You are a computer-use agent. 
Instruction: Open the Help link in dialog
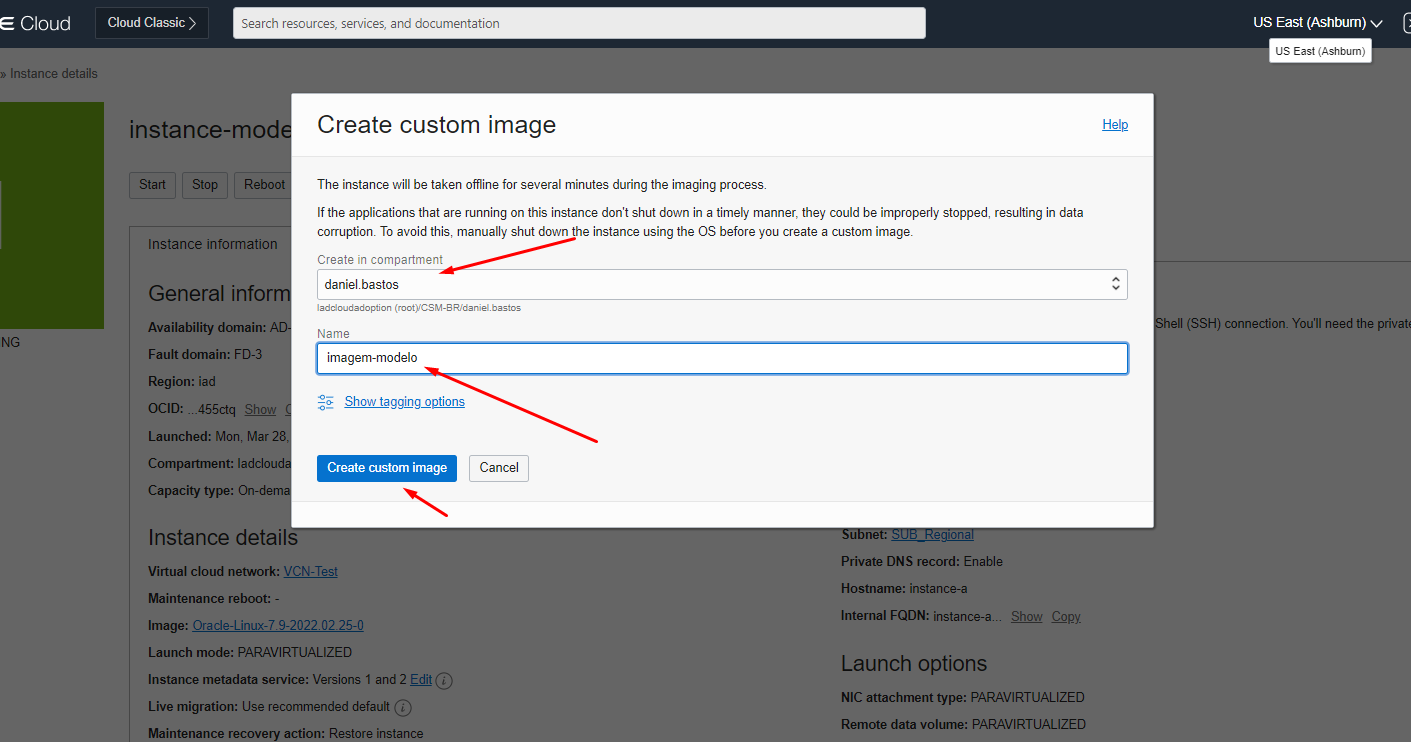tap(1115, 125)
